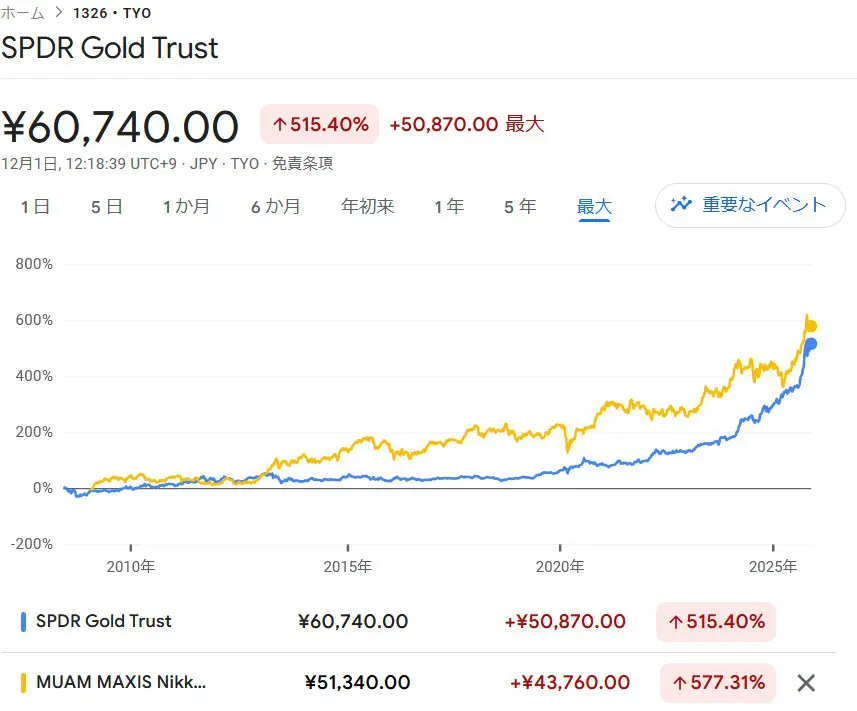This screenshot has width=857, height=711.
Task: Select the 5日 time range tab
Action: click(x=106, y=207)
